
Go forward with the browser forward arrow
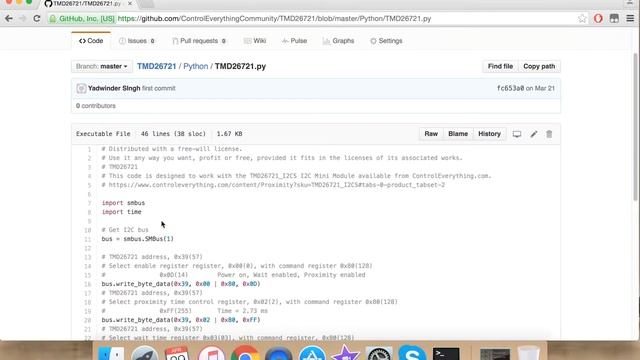click(x=23, y=18)
